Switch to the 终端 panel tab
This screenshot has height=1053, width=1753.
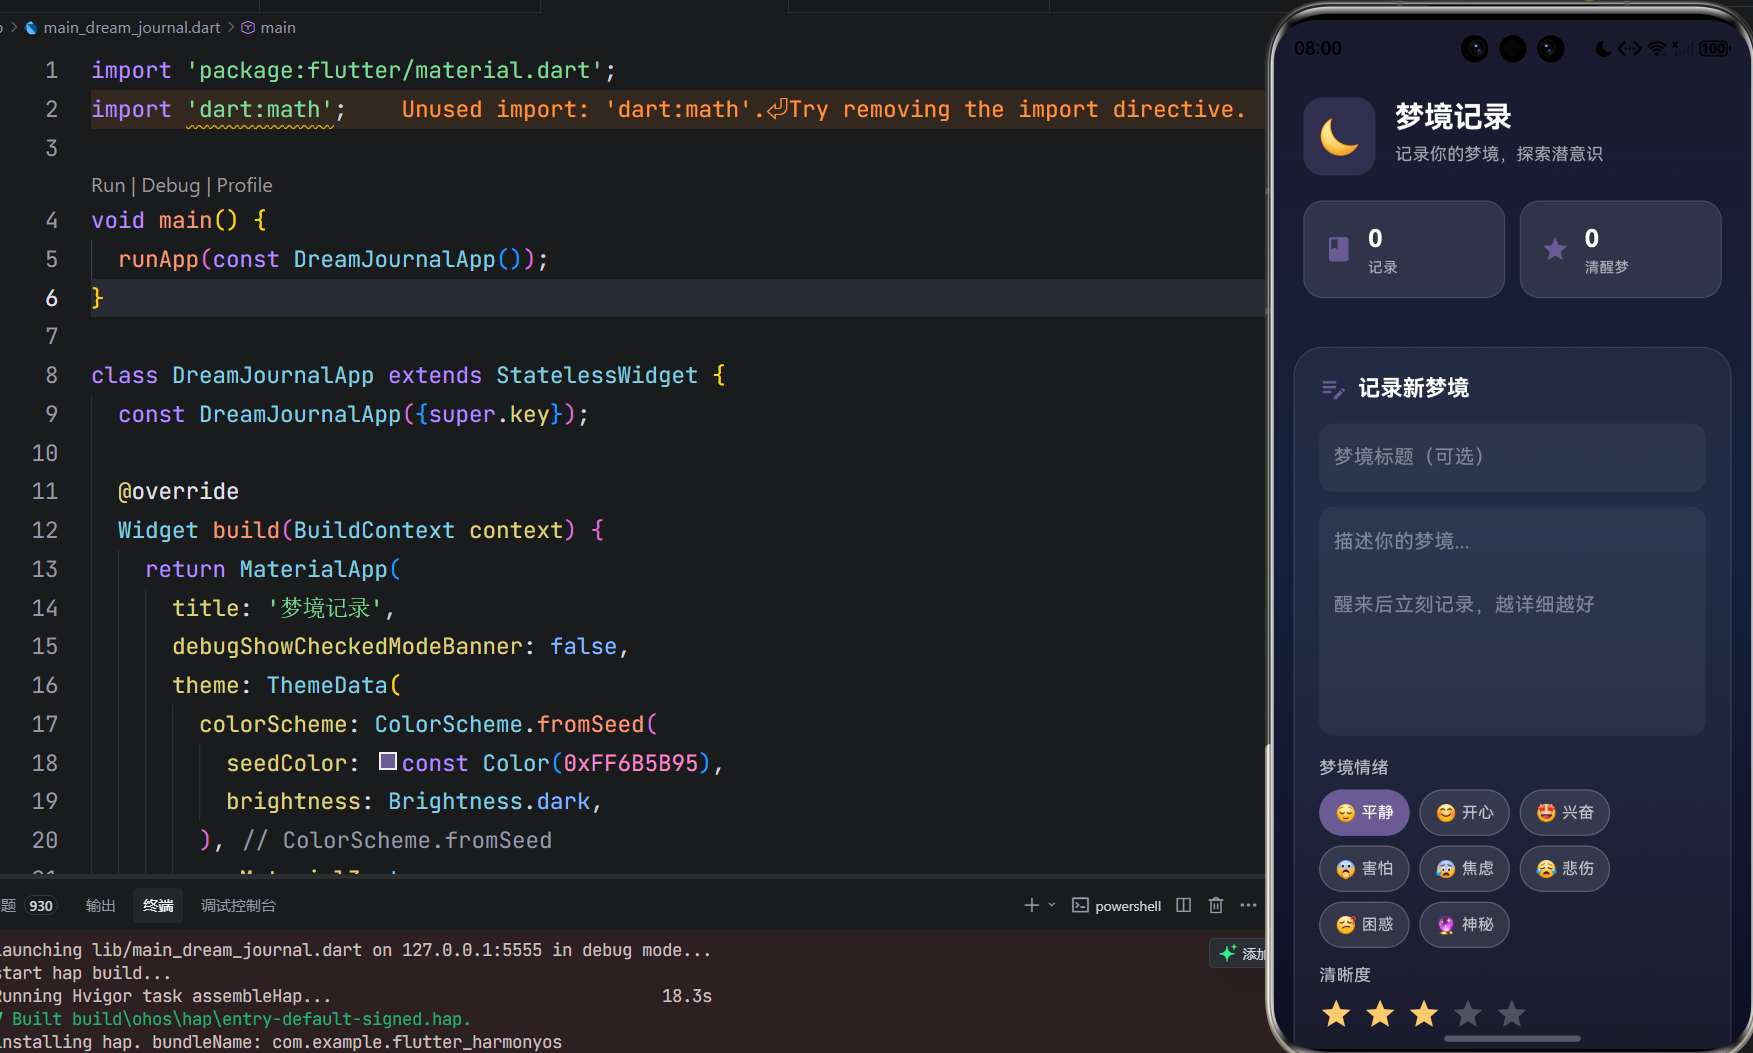[x=158, y=905]
